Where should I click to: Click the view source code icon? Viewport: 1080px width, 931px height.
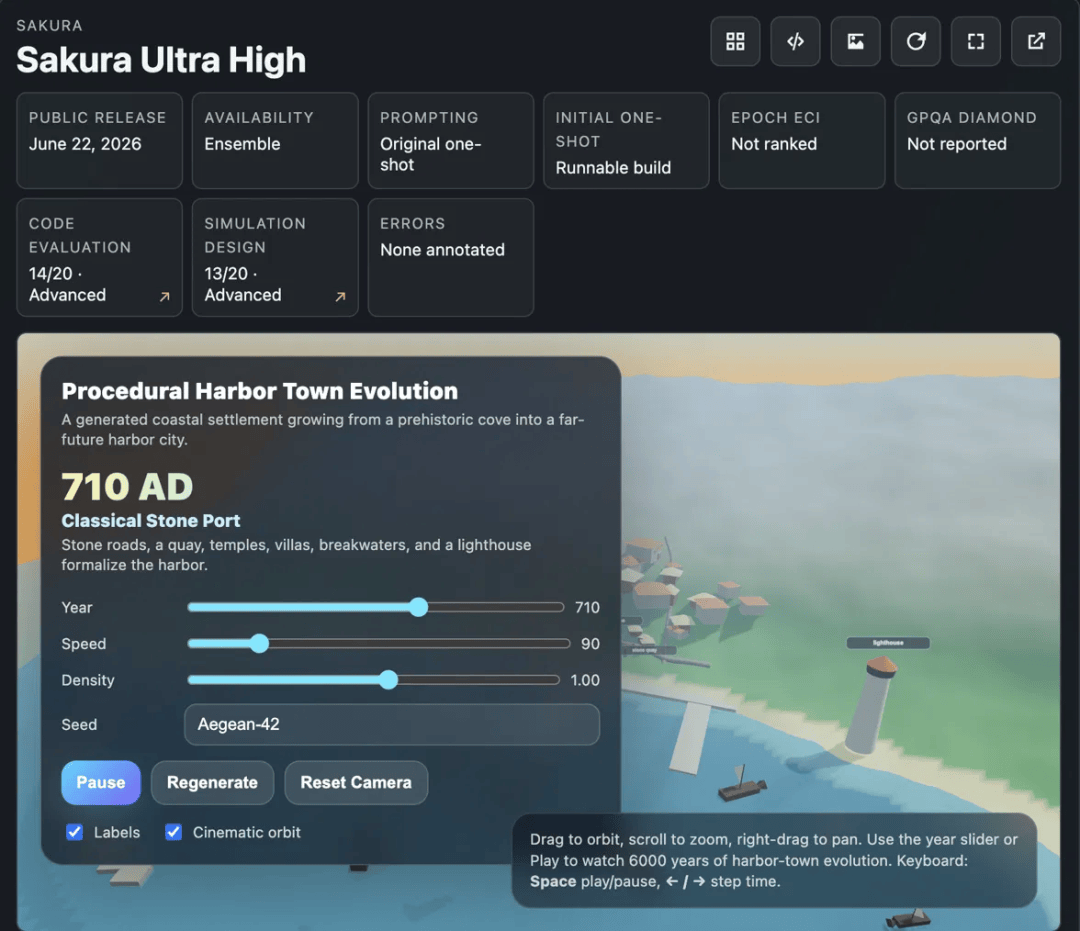coord(795,41)
